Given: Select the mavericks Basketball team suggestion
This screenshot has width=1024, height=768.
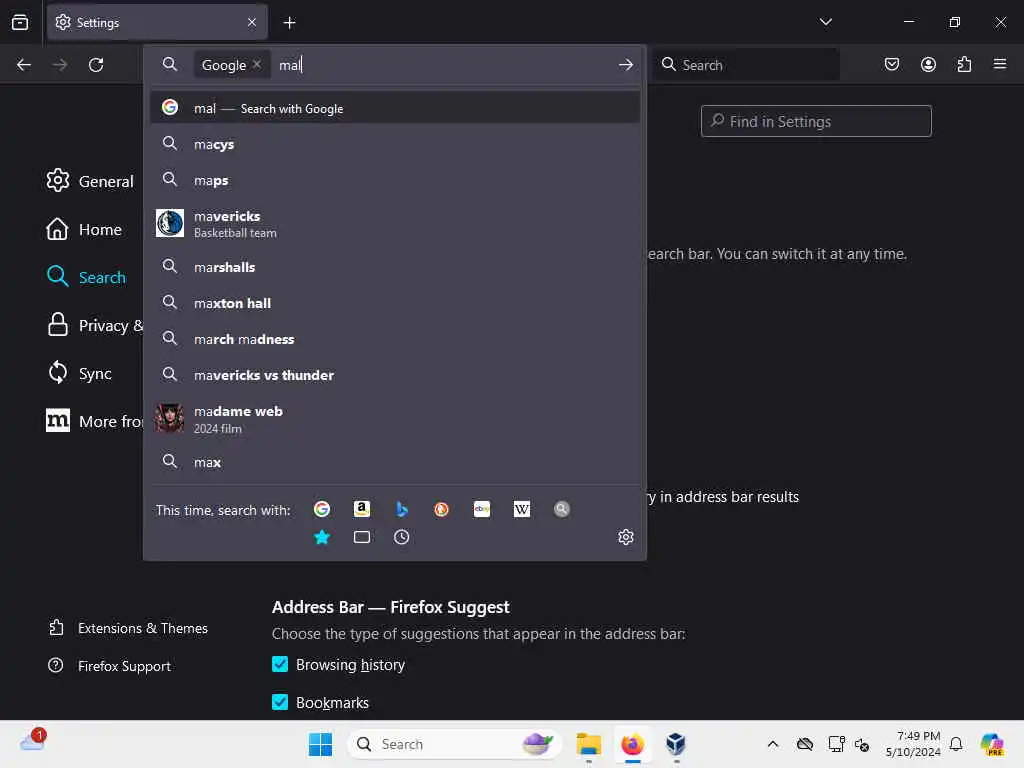Looking at the screenshot, I should pos(395,223).
